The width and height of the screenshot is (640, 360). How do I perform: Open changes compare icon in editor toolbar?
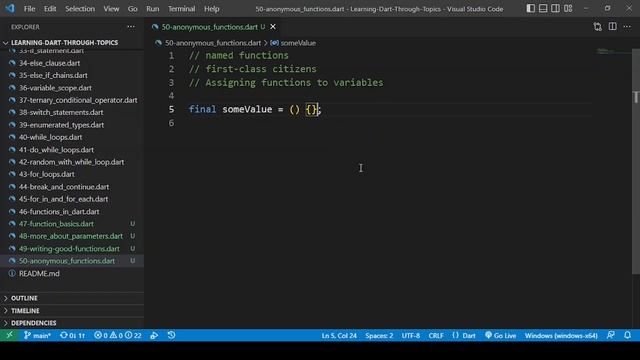point(598,27)
